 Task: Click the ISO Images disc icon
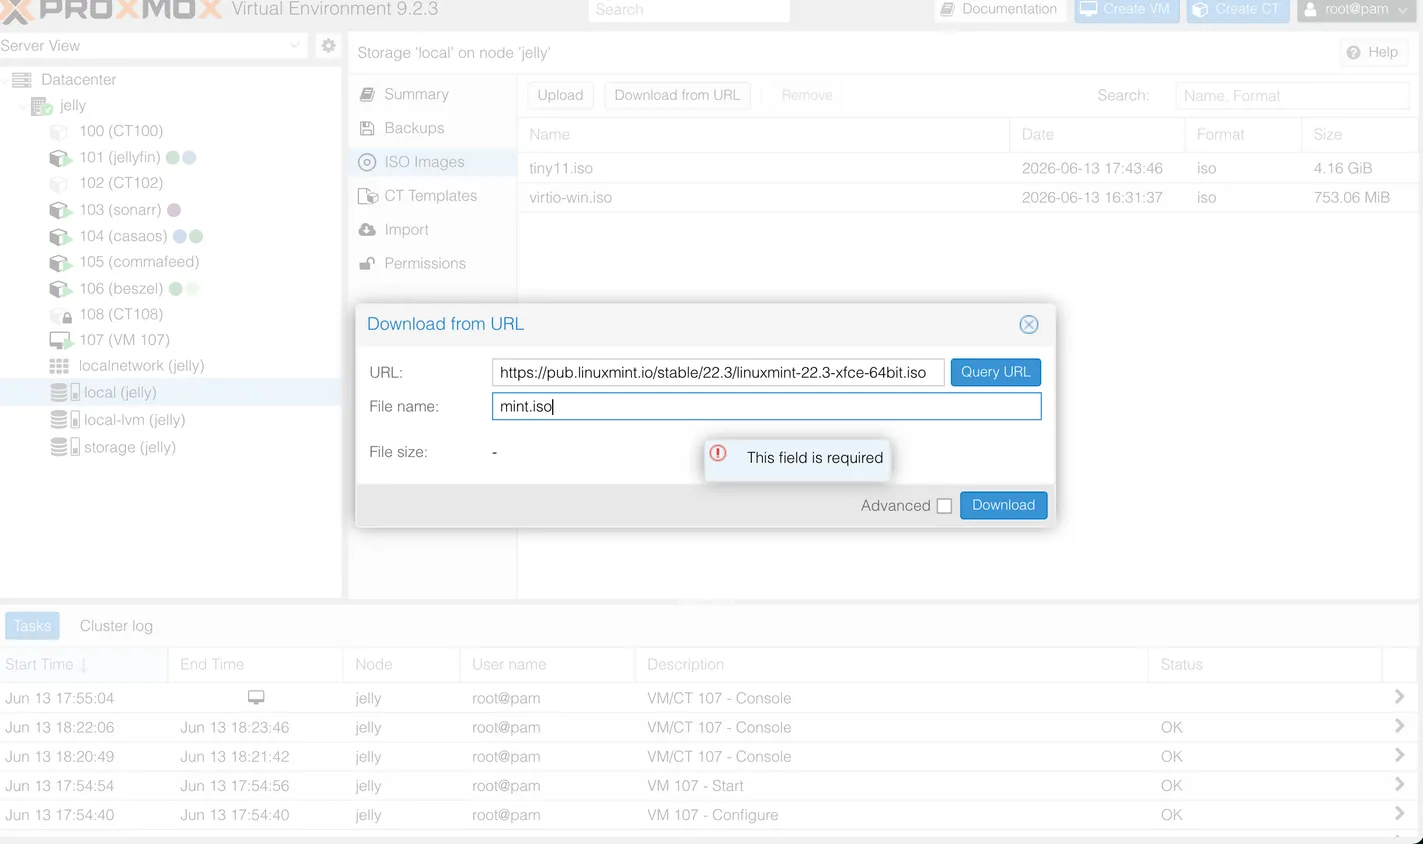(367, 162)
